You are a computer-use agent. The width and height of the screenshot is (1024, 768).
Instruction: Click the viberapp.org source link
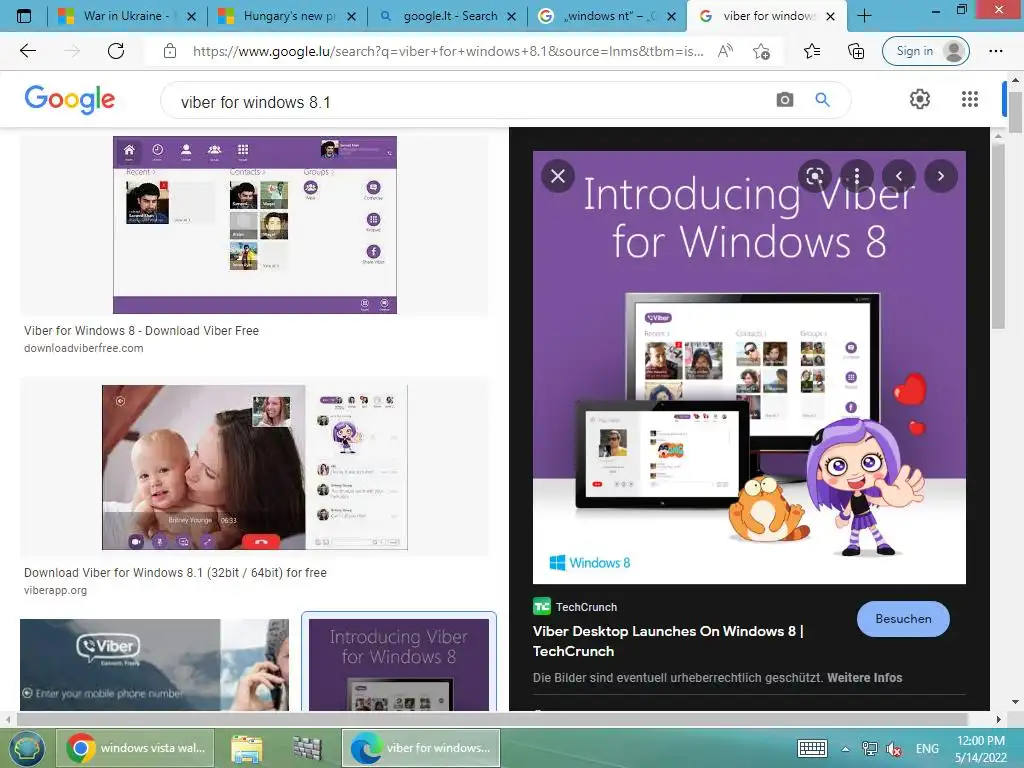click(x=56, y=590)
